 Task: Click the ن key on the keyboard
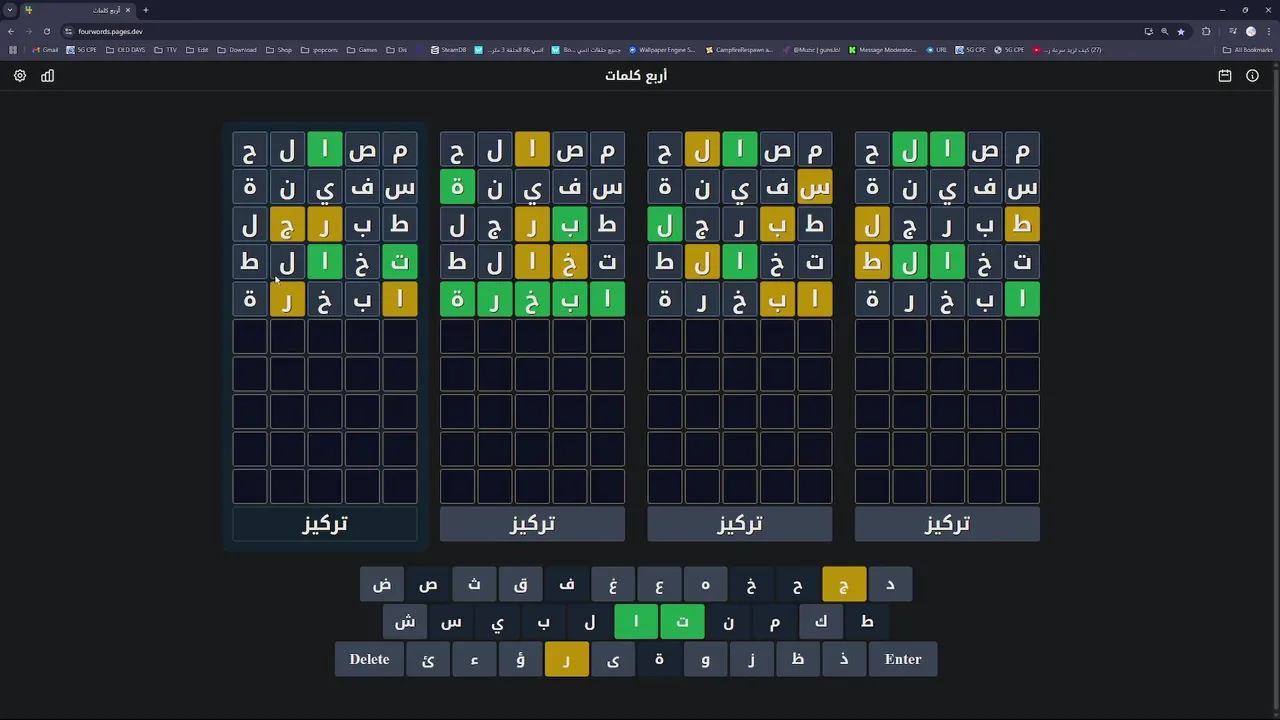click(728, 622)
